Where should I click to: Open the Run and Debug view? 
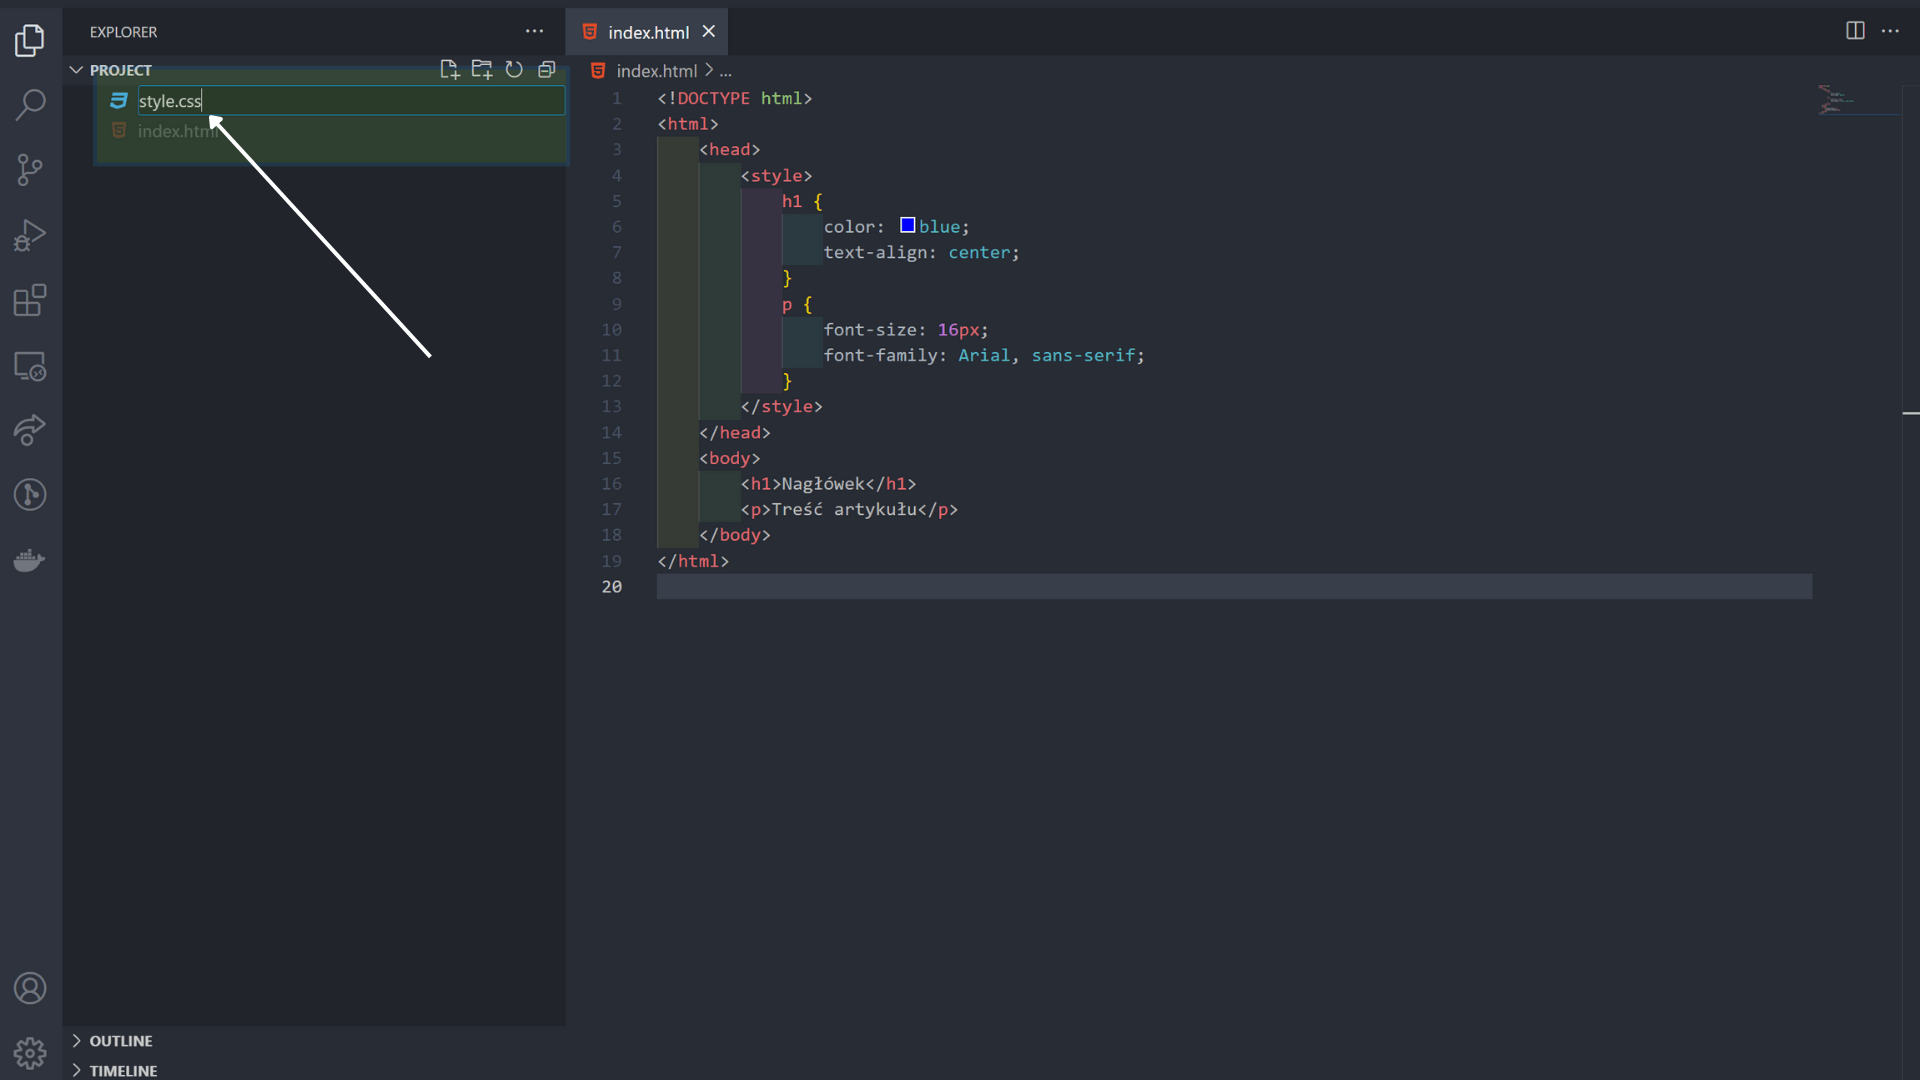(30, 234)
